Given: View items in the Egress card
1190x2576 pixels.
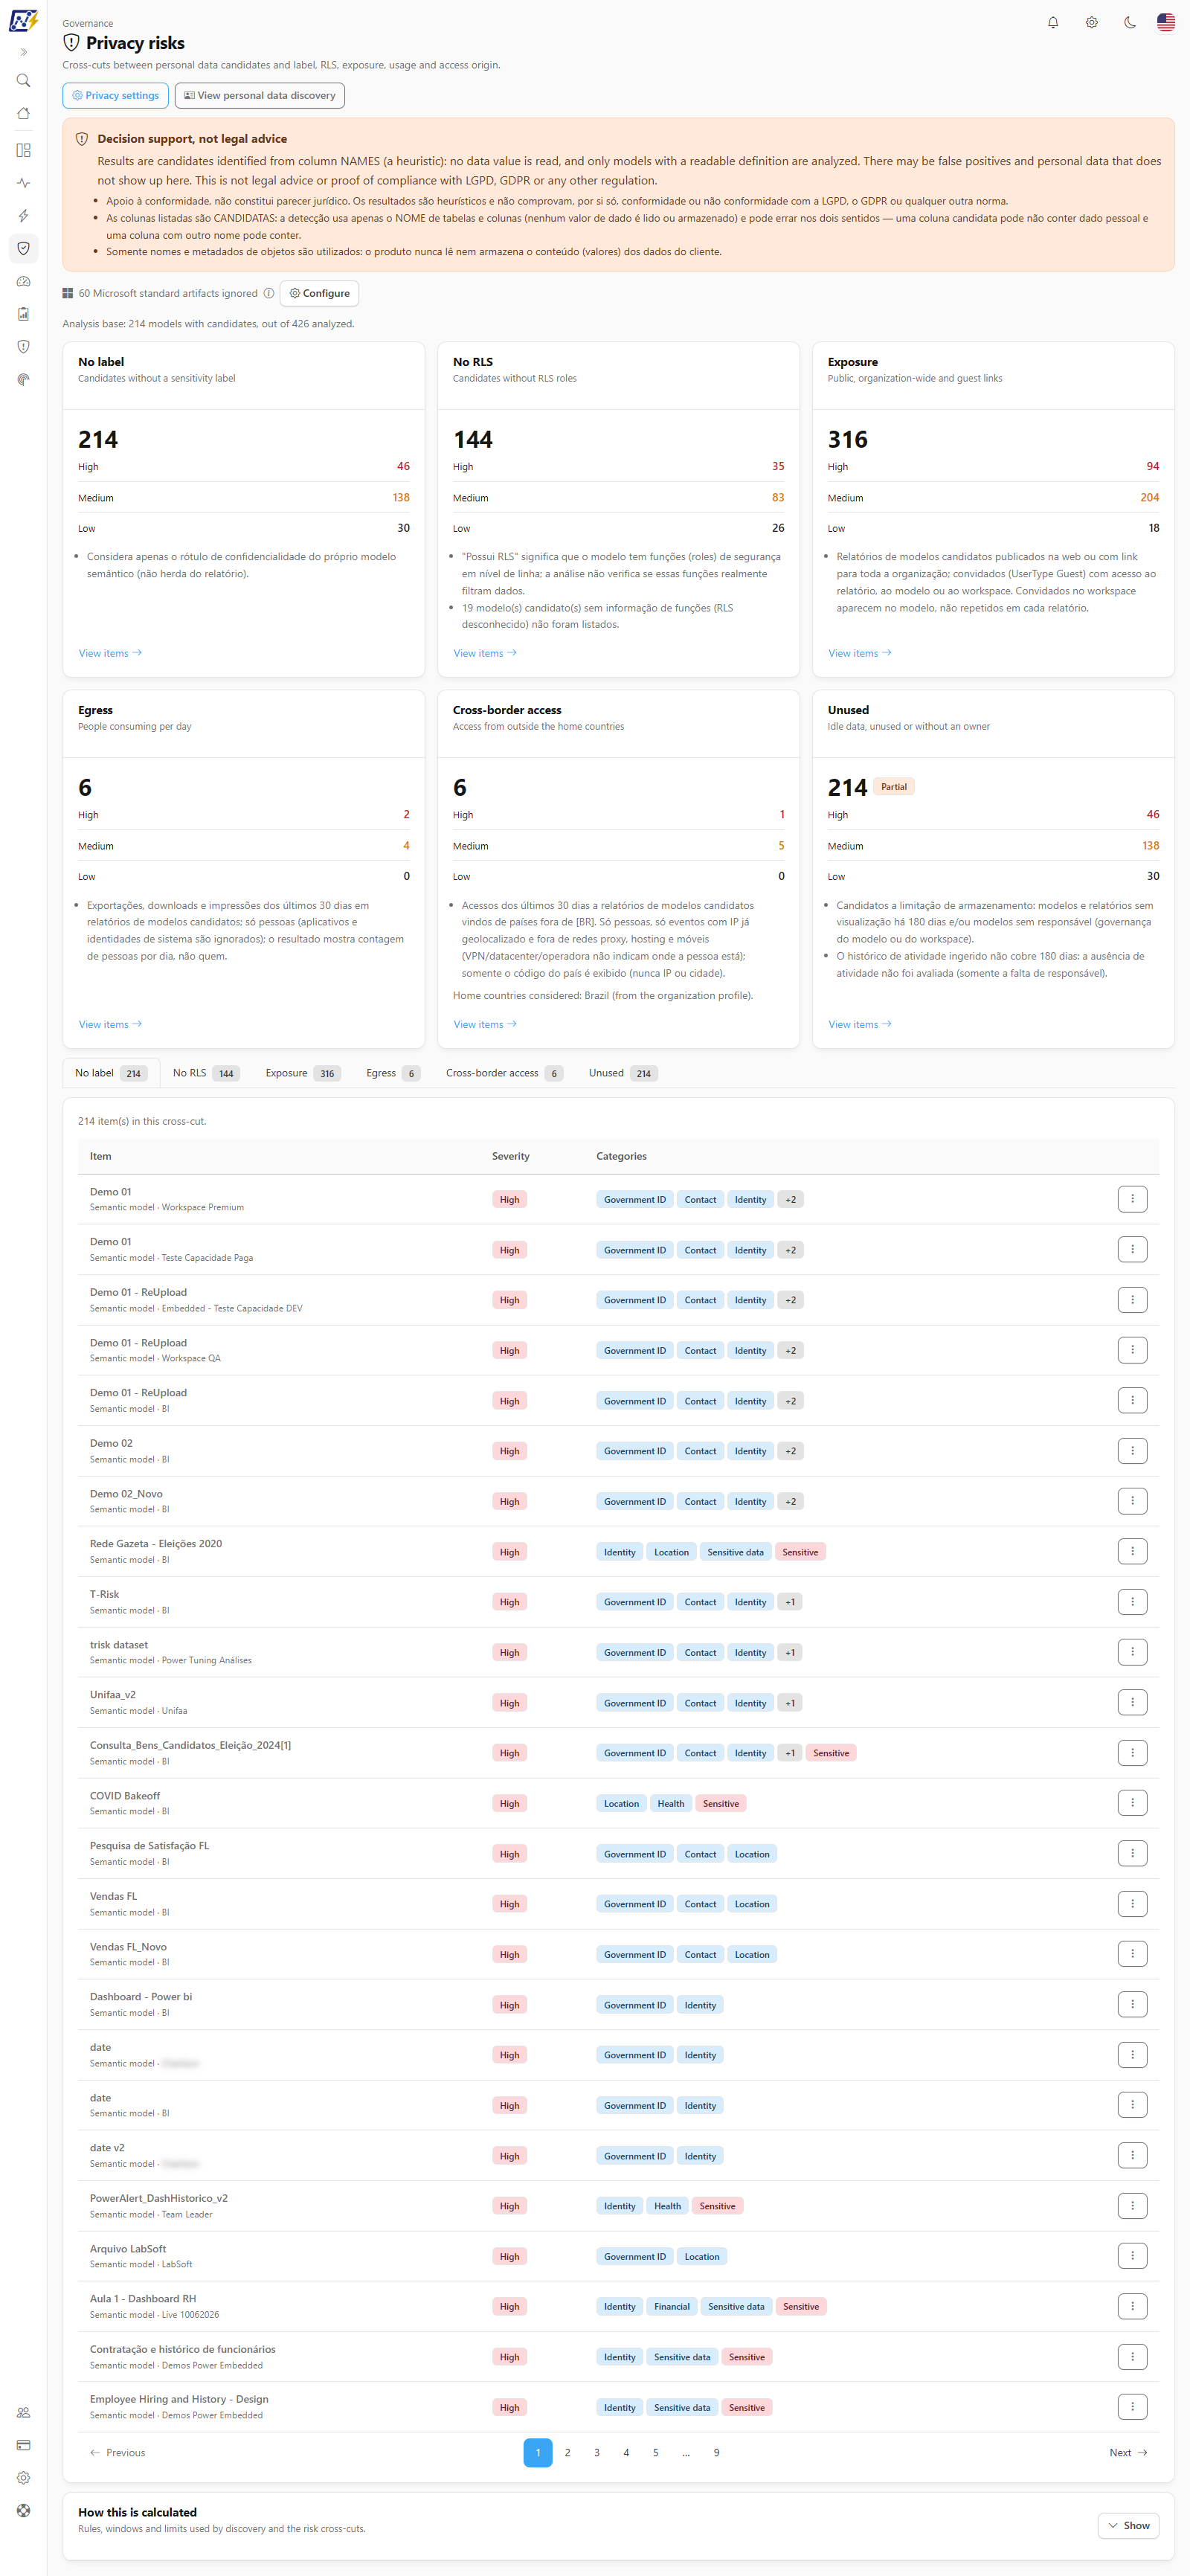Looking at the screenshot, I should click(x=110, y=1024).
